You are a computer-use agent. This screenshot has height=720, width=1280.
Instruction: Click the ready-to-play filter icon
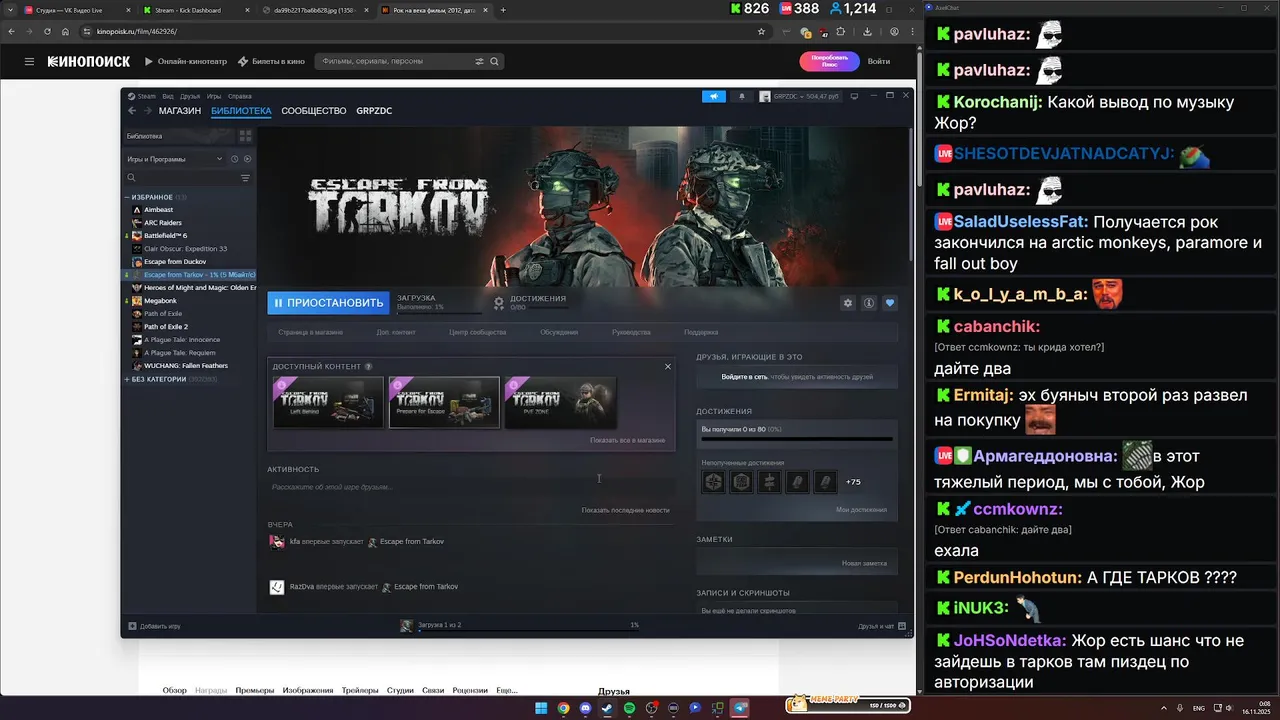(247, 159)
